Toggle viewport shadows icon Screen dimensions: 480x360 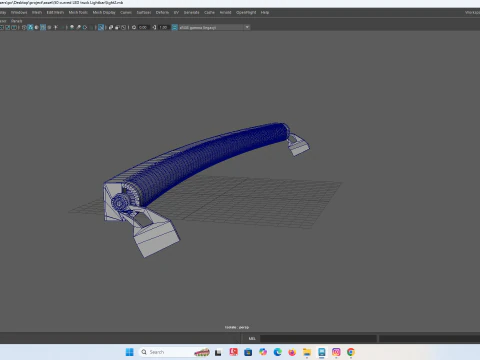click(x=62, y=27)
